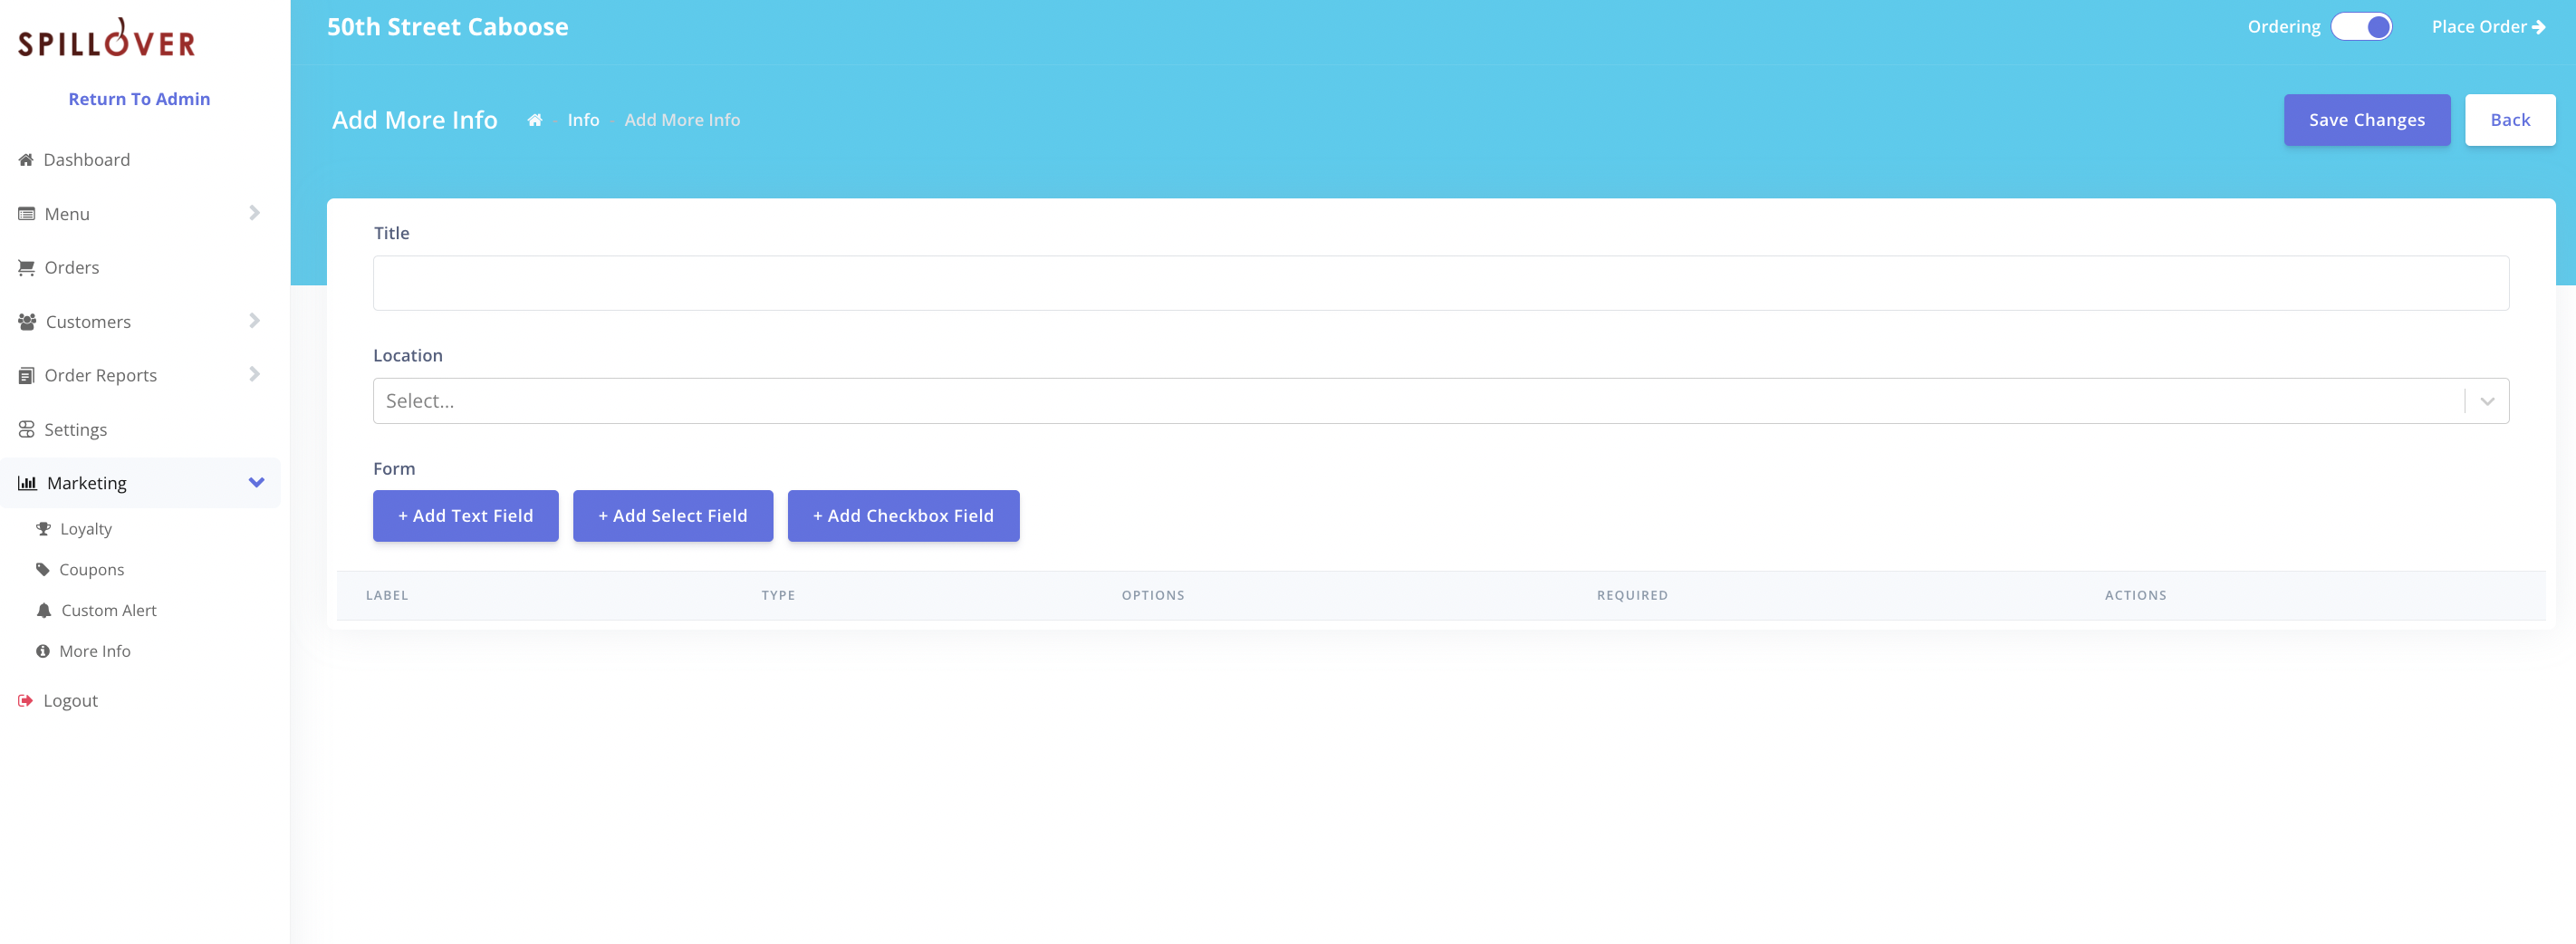Click the breadcrumb home icon

[535, 120]
